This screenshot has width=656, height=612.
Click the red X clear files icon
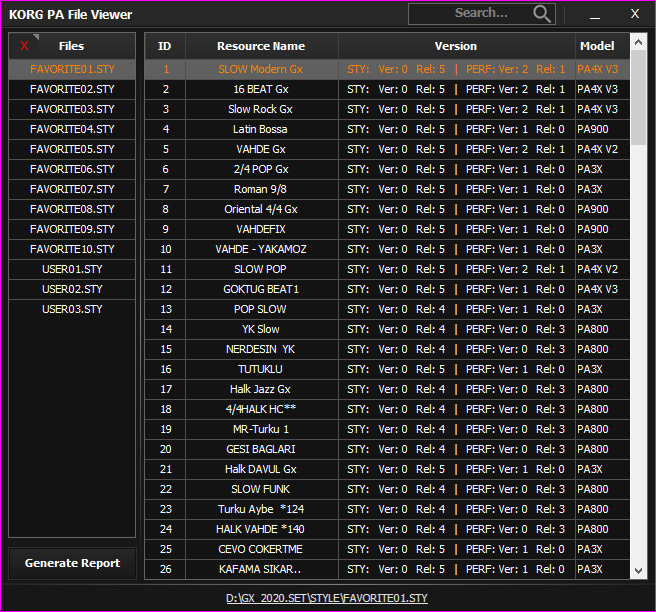click(24, 46)
